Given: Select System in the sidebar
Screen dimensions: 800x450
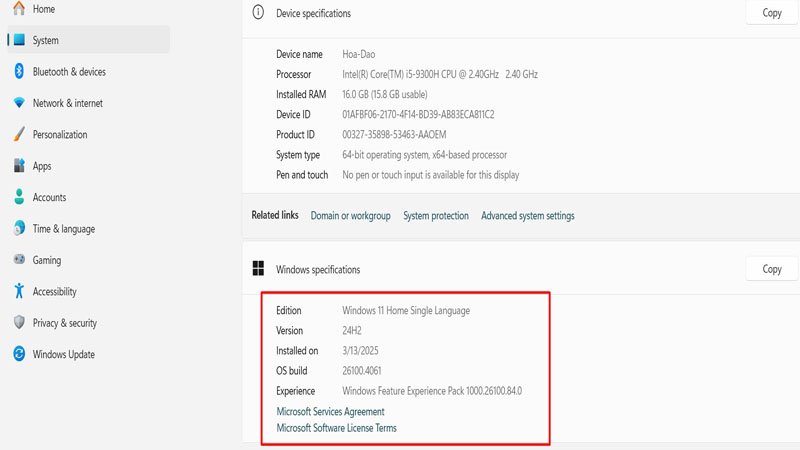Looking at the screenshot, I should [x=88, y=40].
